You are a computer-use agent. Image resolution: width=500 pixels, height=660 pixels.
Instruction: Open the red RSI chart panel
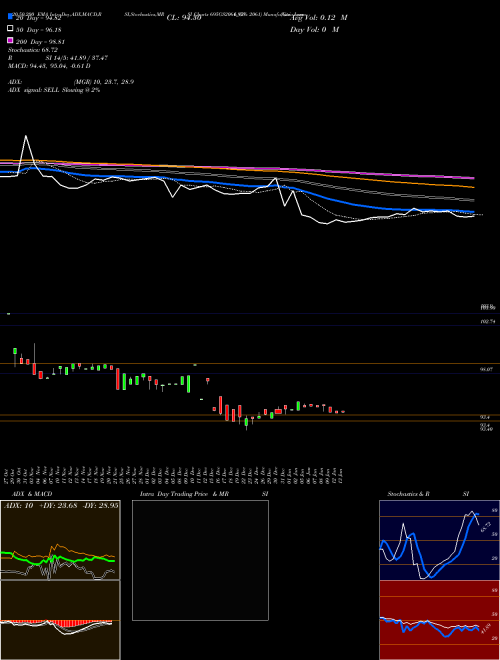click(x=439, y=620)
